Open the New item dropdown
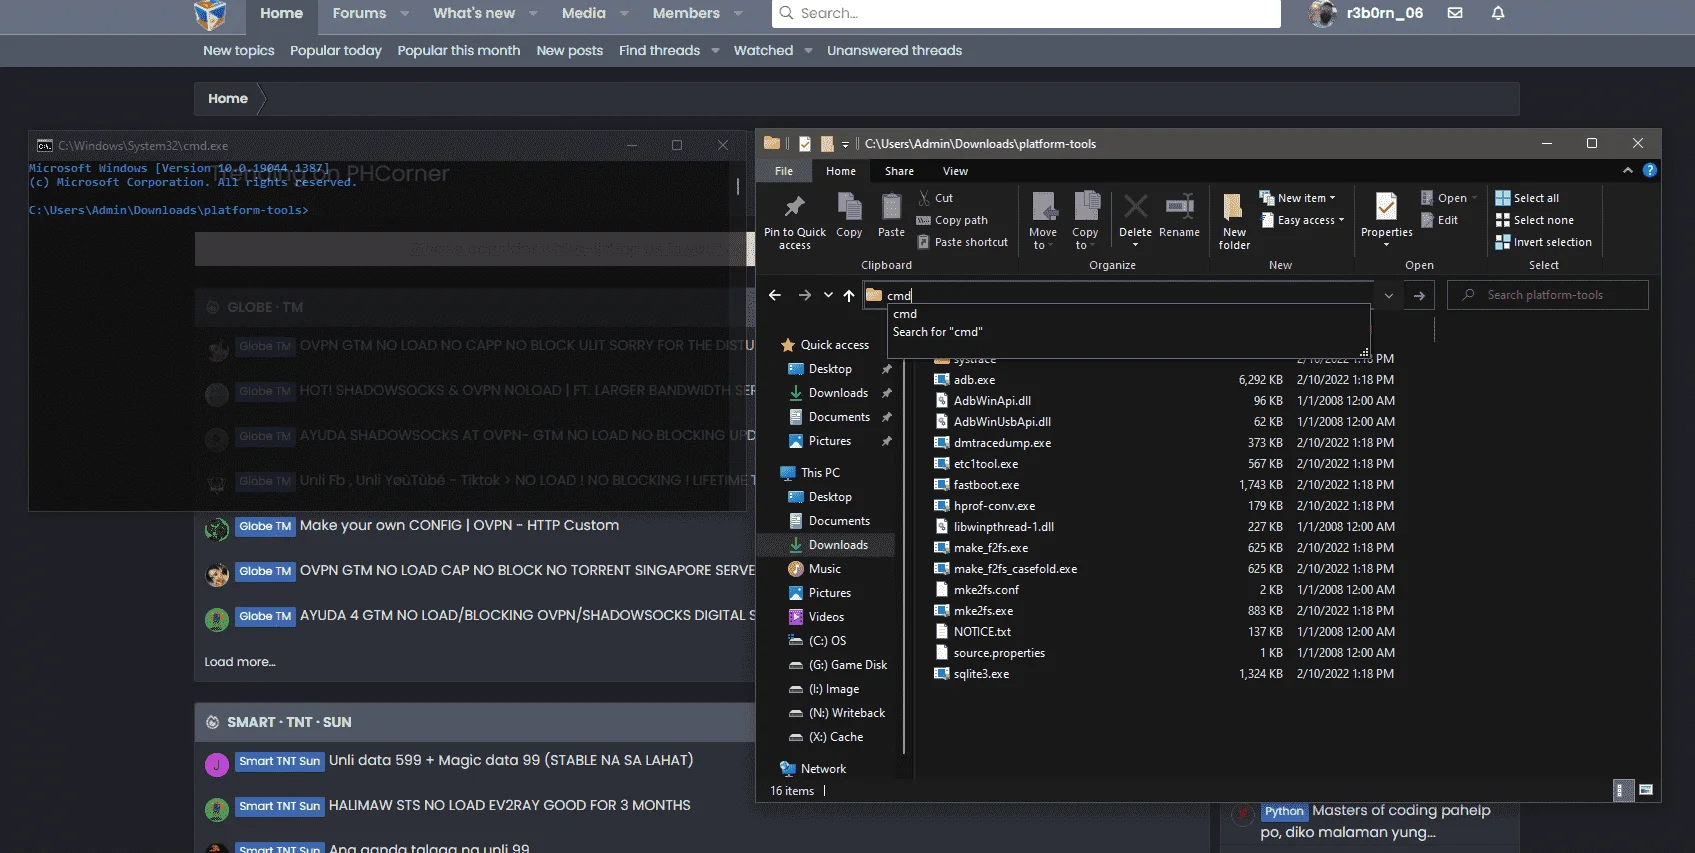Screen dimensions: 1695x853 click(1297, 198)
